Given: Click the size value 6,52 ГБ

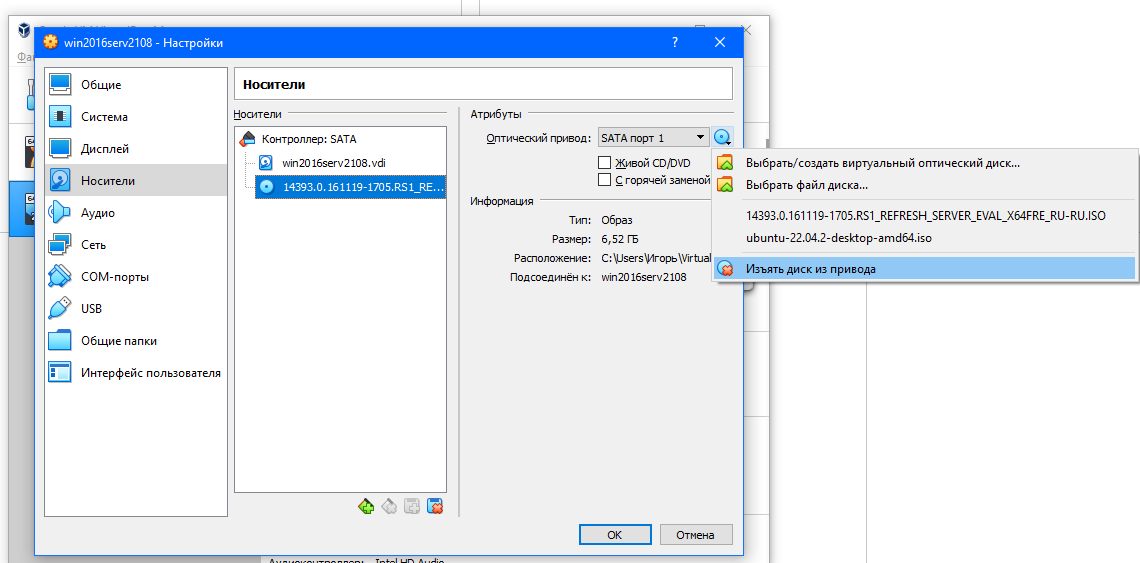Looking at the screenshot, I should tap(620, 239).
